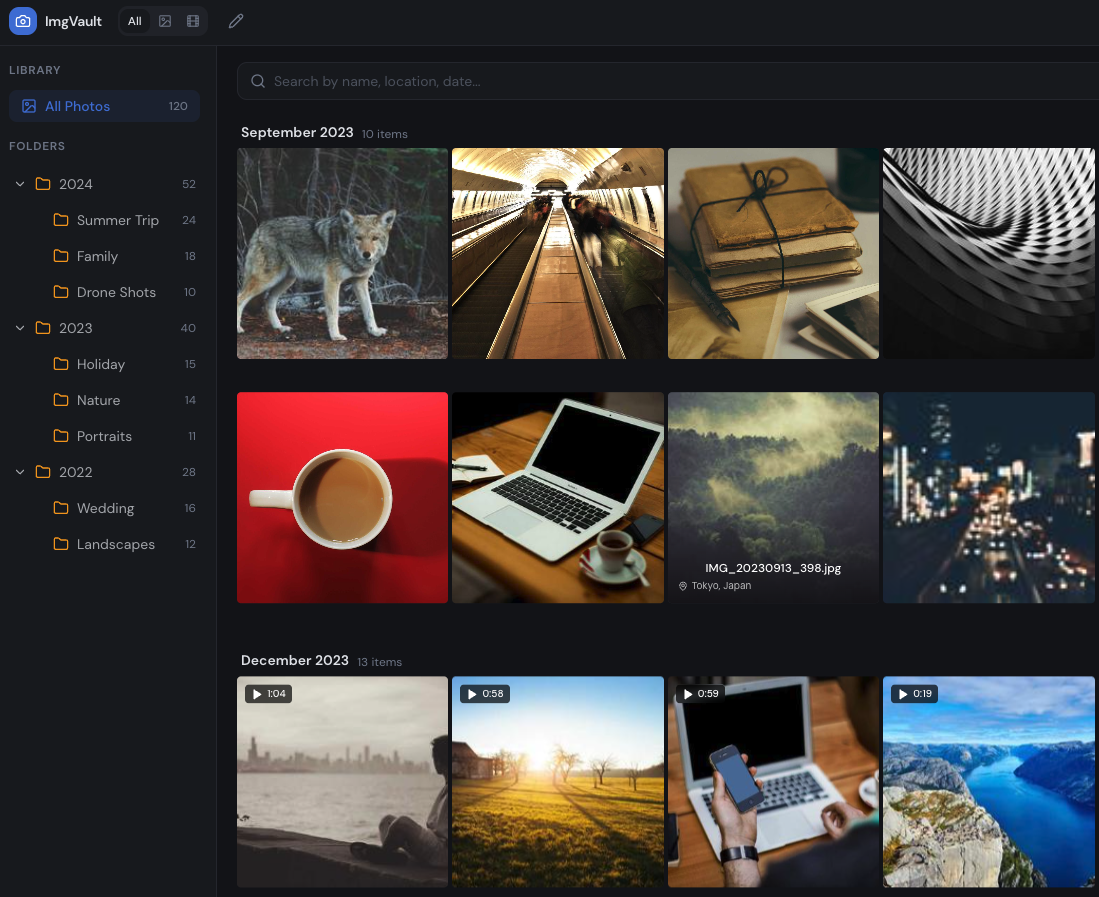Open the escalator tunnel photo

558,253
